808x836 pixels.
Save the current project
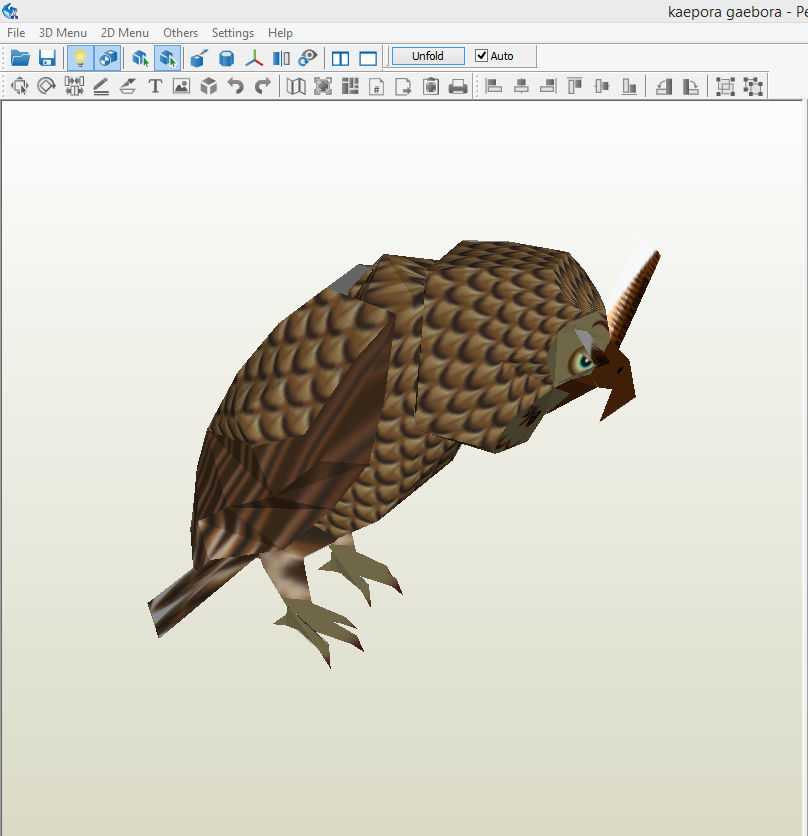pyautogui.click(x=47, y=57)
